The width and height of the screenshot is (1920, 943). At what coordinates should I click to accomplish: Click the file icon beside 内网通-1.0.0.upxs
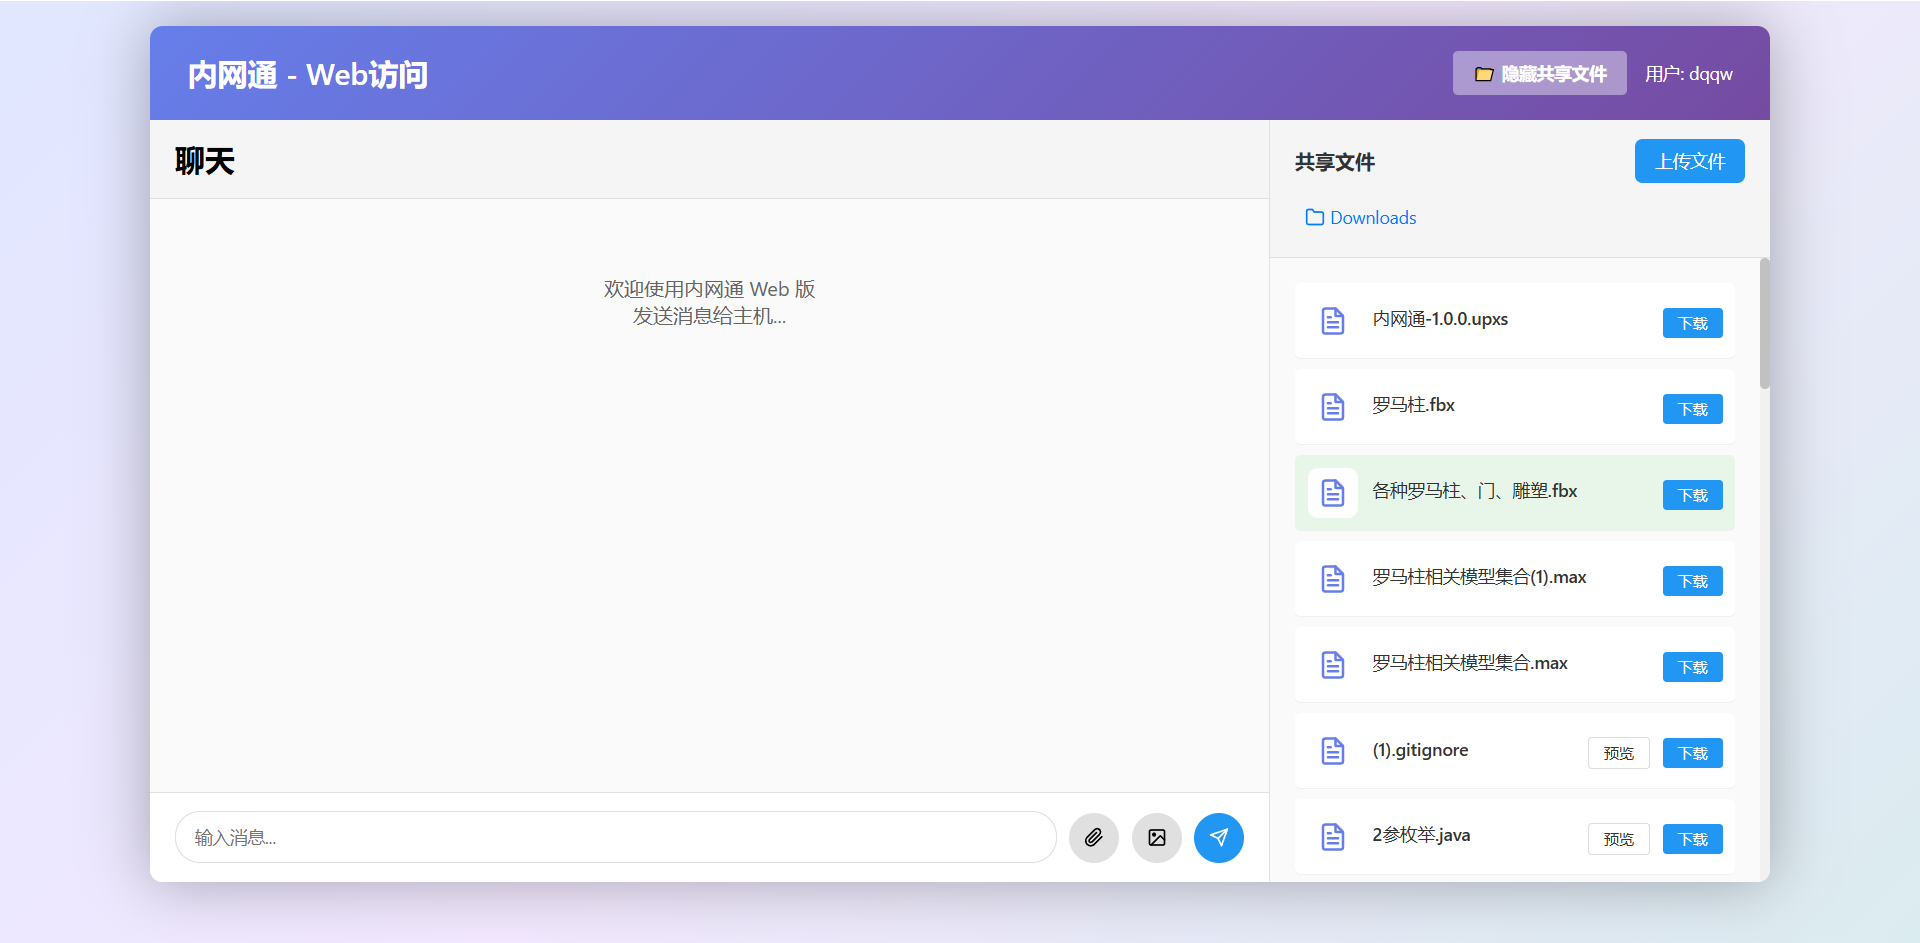(1332, 321)
